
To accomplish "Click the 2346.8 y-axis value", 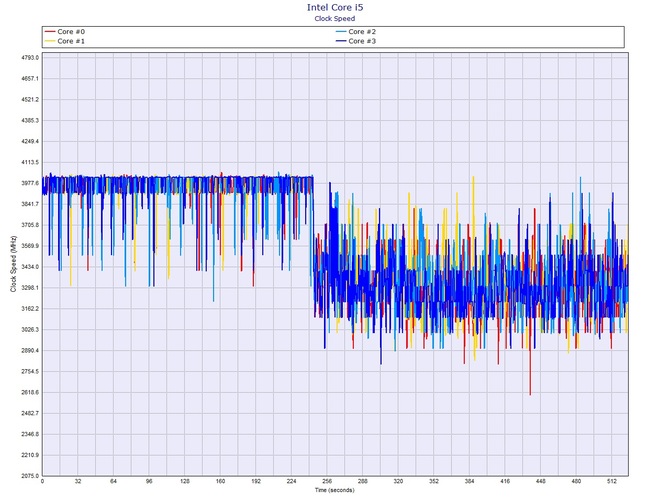I will [30, 434].
